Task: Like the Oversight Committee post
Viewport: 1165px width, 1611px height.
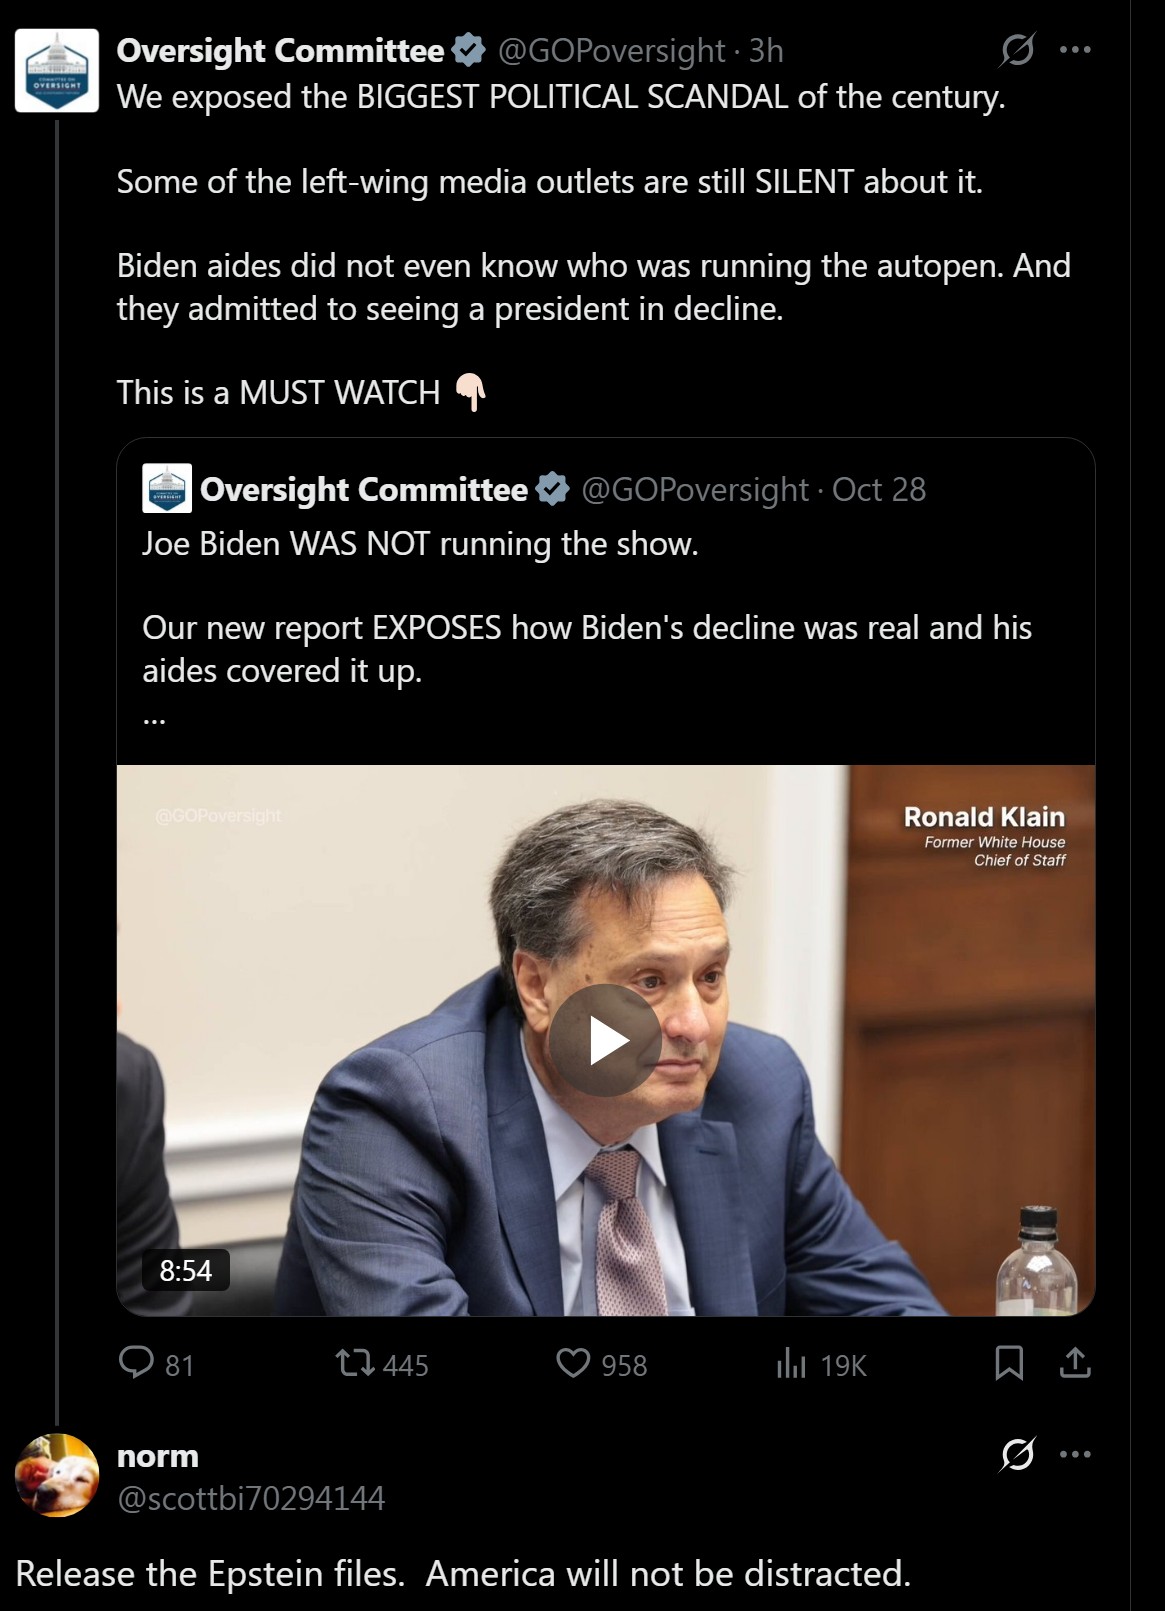Action: [573, 1363]
